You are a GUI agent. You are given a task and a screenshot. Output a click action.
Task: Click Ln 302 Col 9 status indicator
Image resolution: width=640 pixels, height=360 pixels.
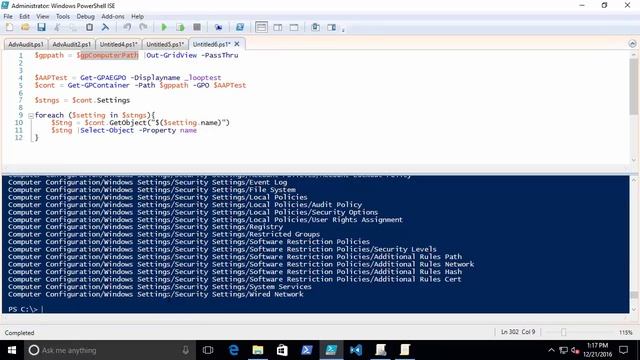coord(518,332)
